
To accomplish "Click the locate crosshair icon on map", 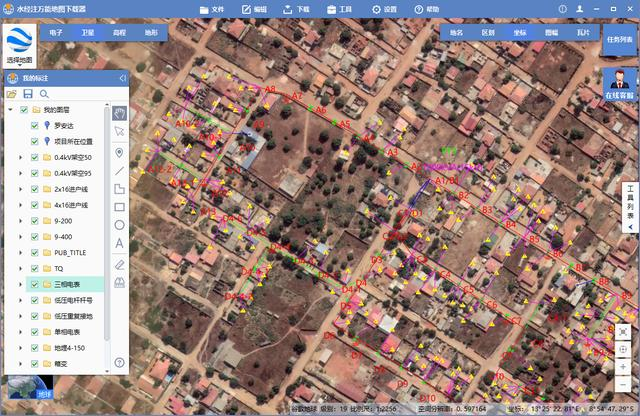I will tap(623, 349).
